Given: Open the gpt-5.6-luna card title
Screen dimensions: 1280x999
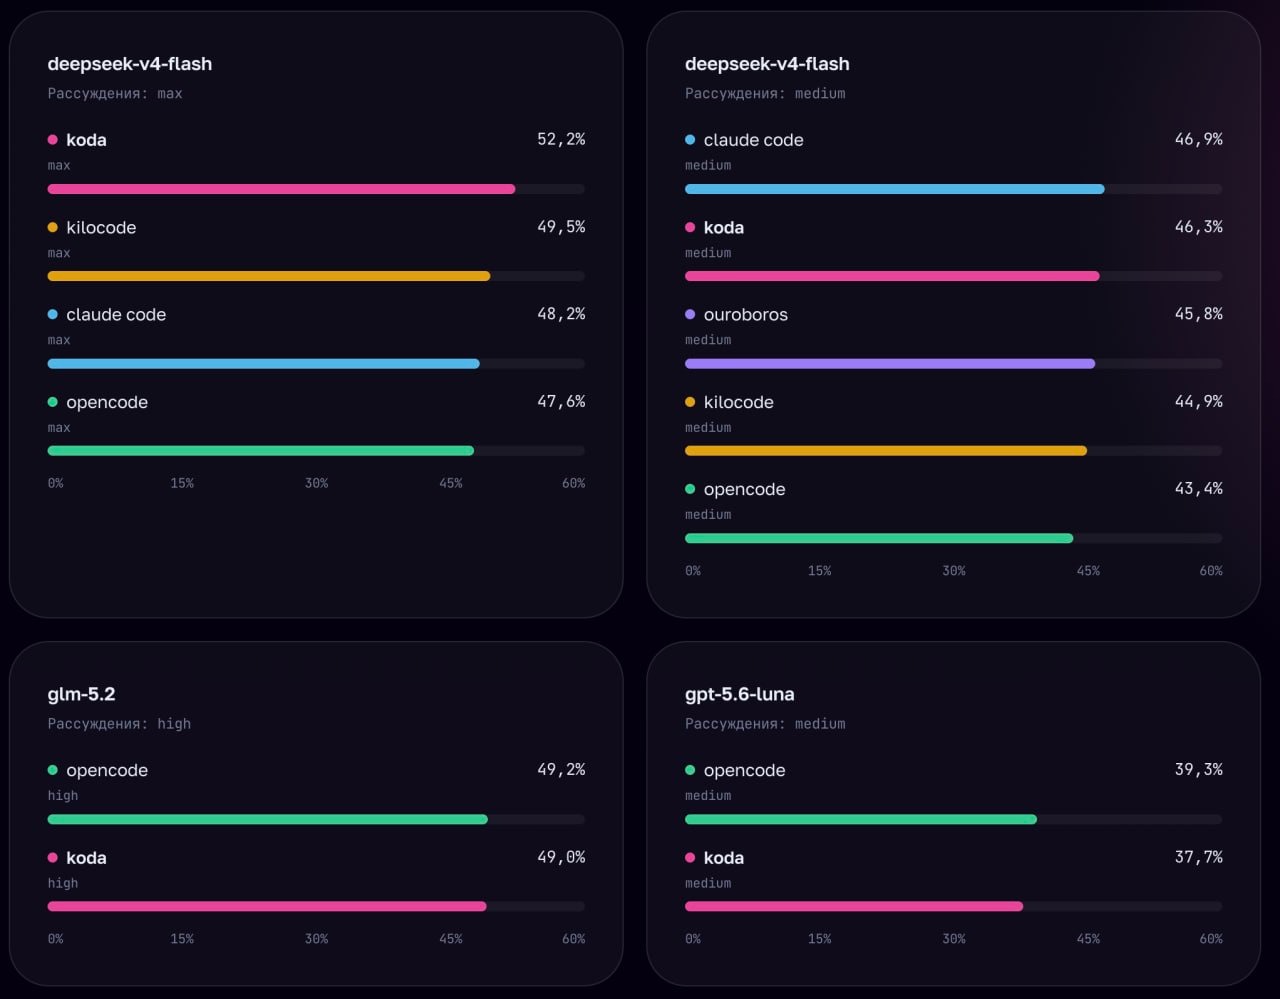Looking at the screenshot, I should pyautogui.click(x=740, y=694).
